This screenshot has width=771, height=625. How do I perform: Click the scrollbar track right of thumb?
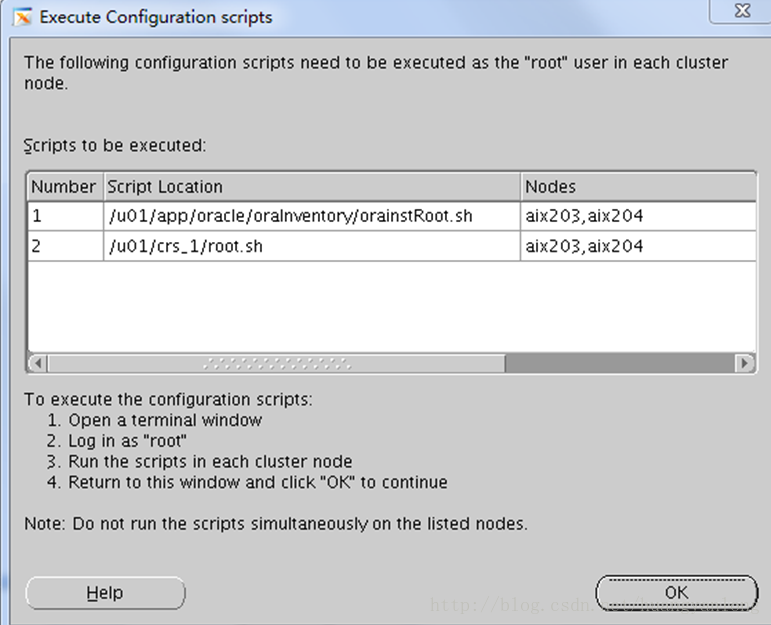[618, 363]
